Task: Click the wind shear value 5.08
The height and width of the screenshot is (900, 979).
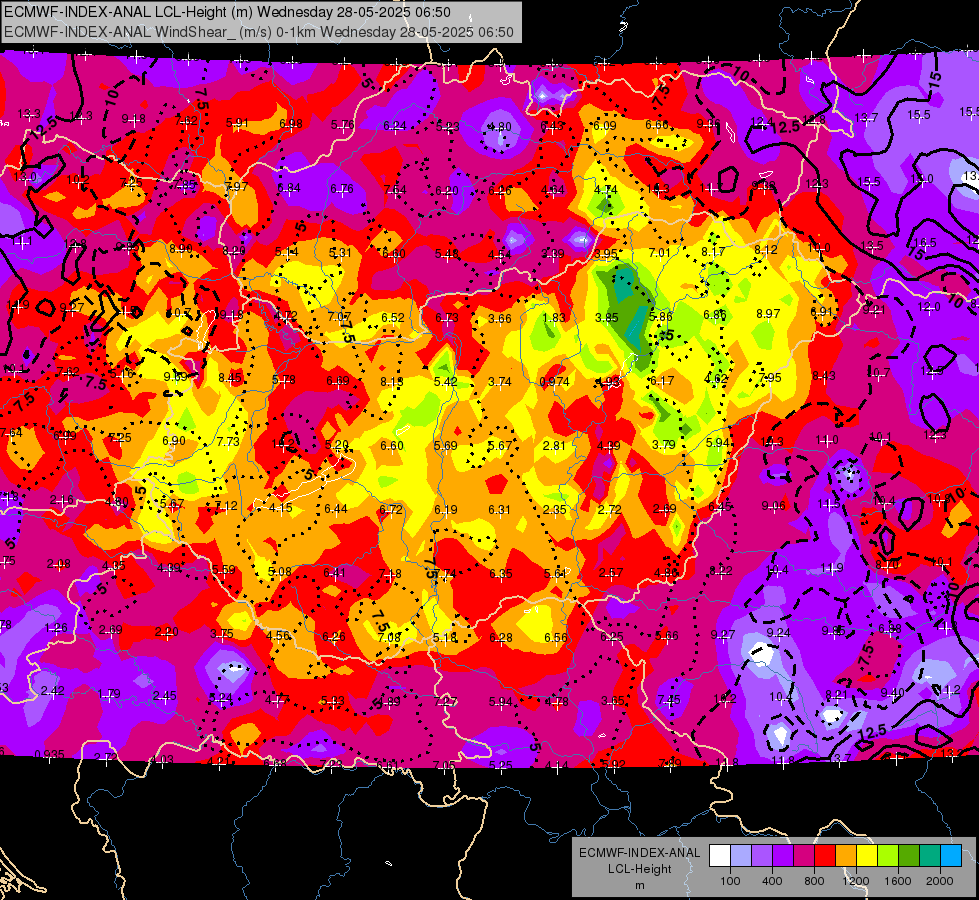Action: 280,571
